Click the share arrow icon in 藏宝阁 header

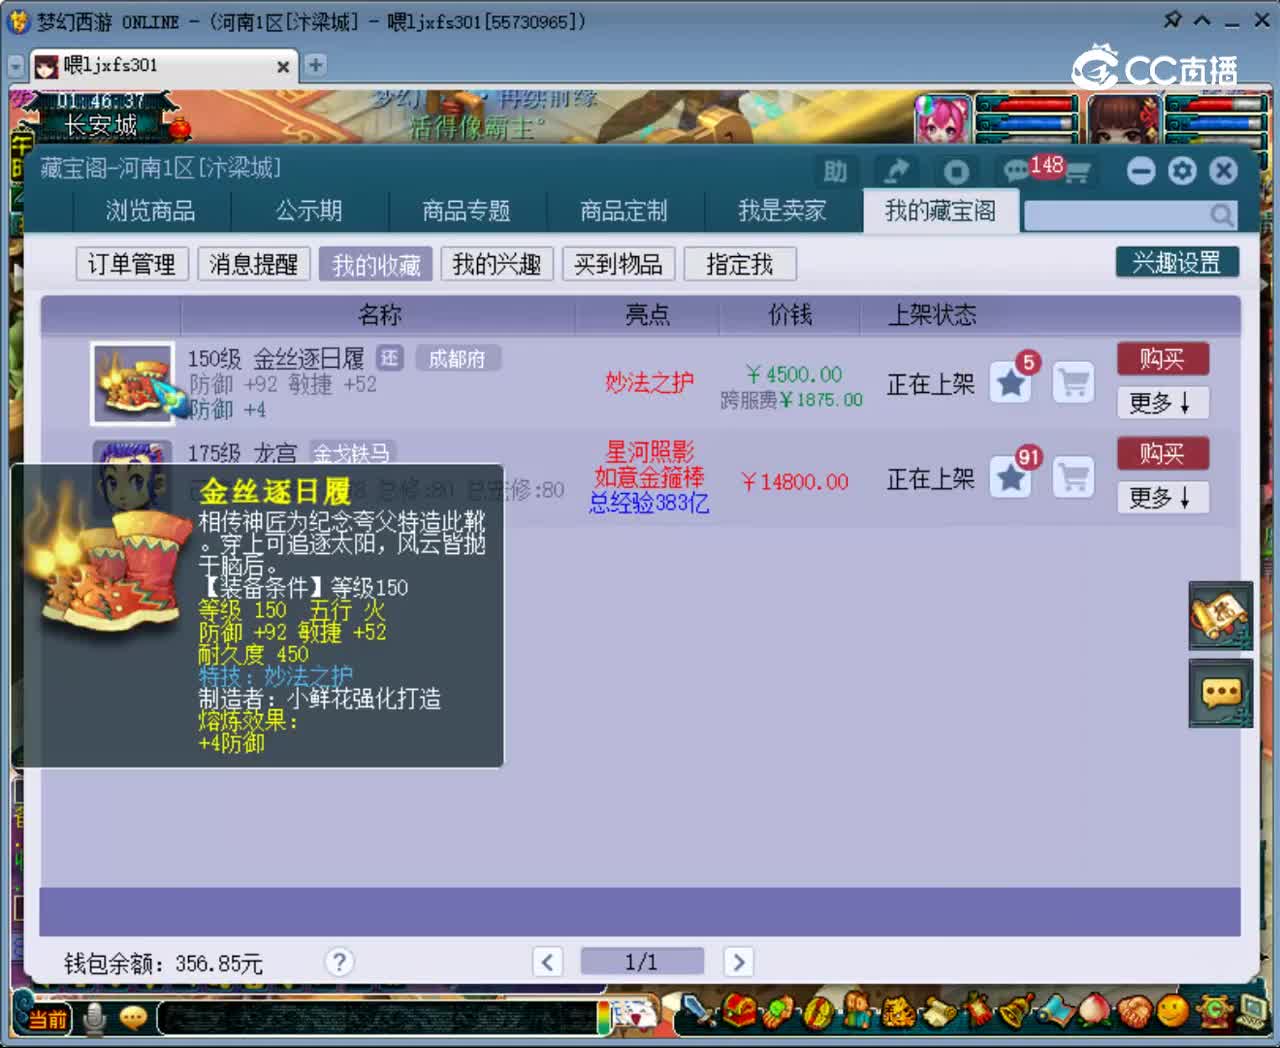click(x=897, y=170)
